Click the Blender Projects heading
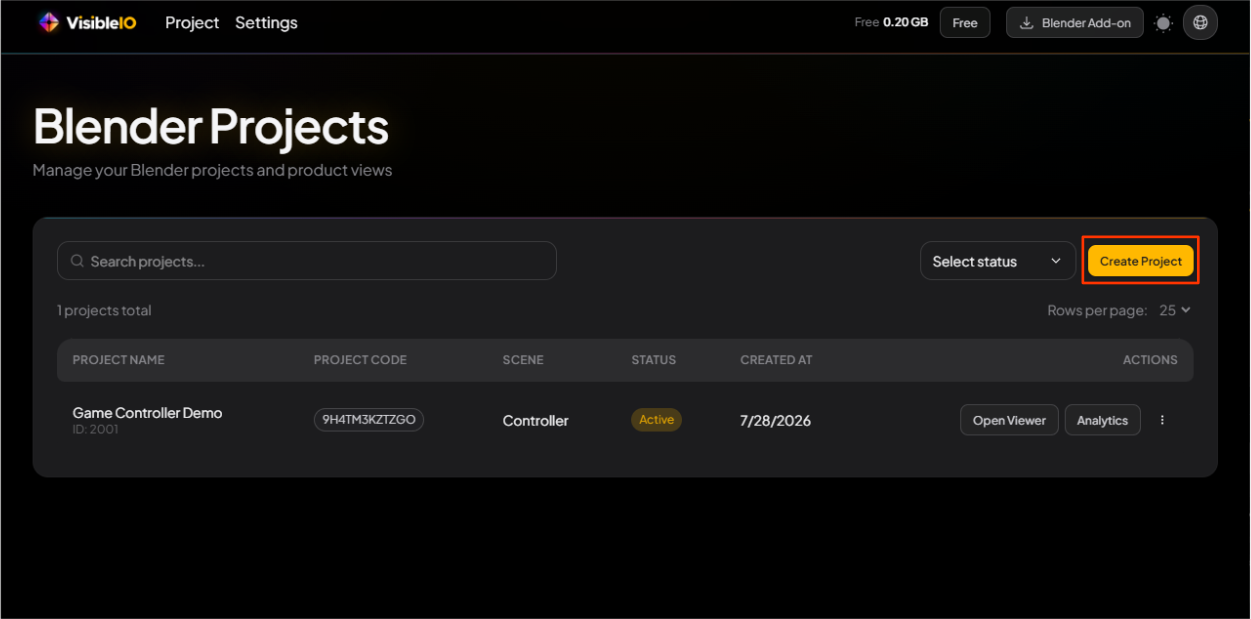 [211, 128]
